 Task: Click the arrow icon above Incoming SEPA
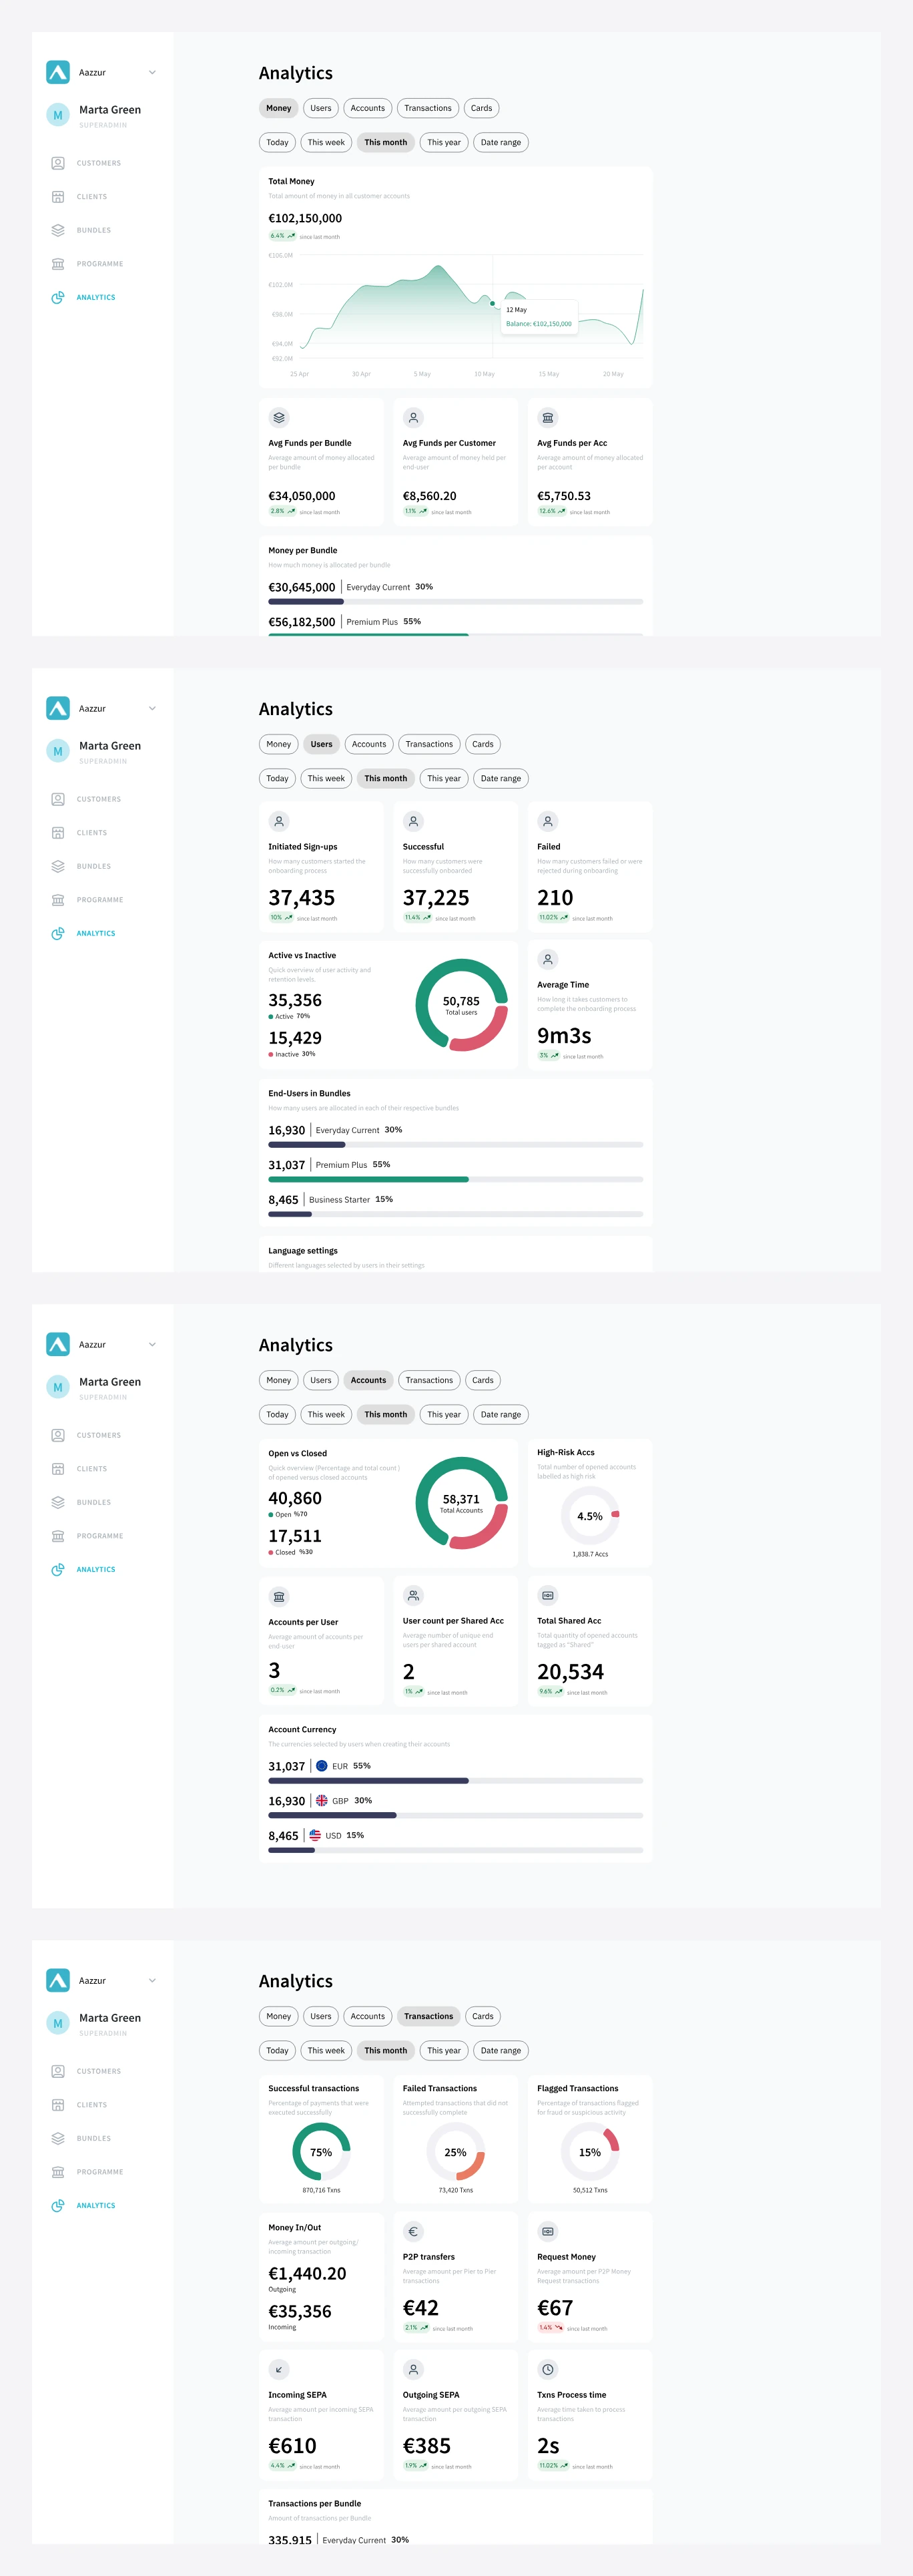tap(279, 2370)
